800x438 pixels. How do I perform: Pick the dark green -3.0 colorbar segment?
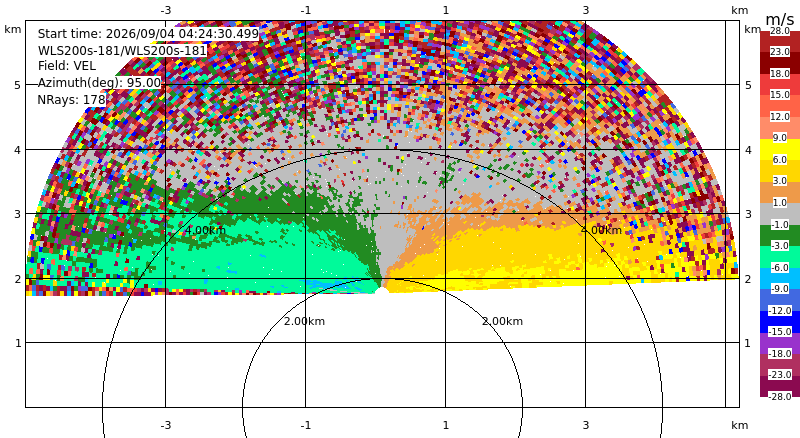point(780,235)
